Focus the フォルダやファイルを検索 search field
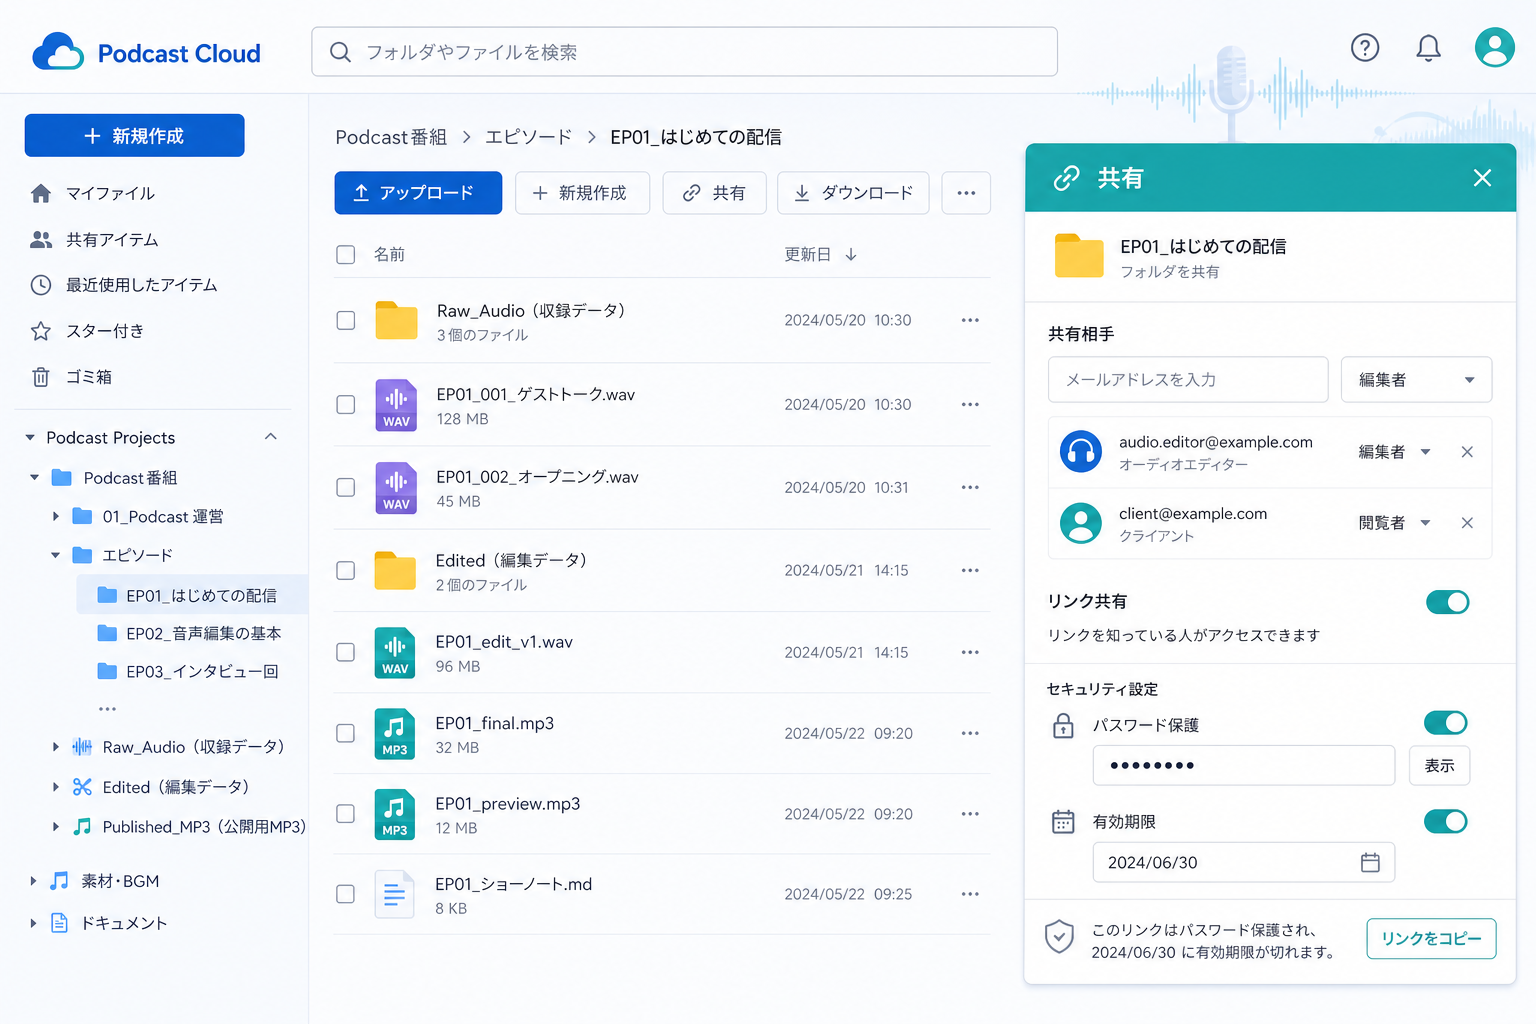The image size is (1536, 1024). [684, 52]
